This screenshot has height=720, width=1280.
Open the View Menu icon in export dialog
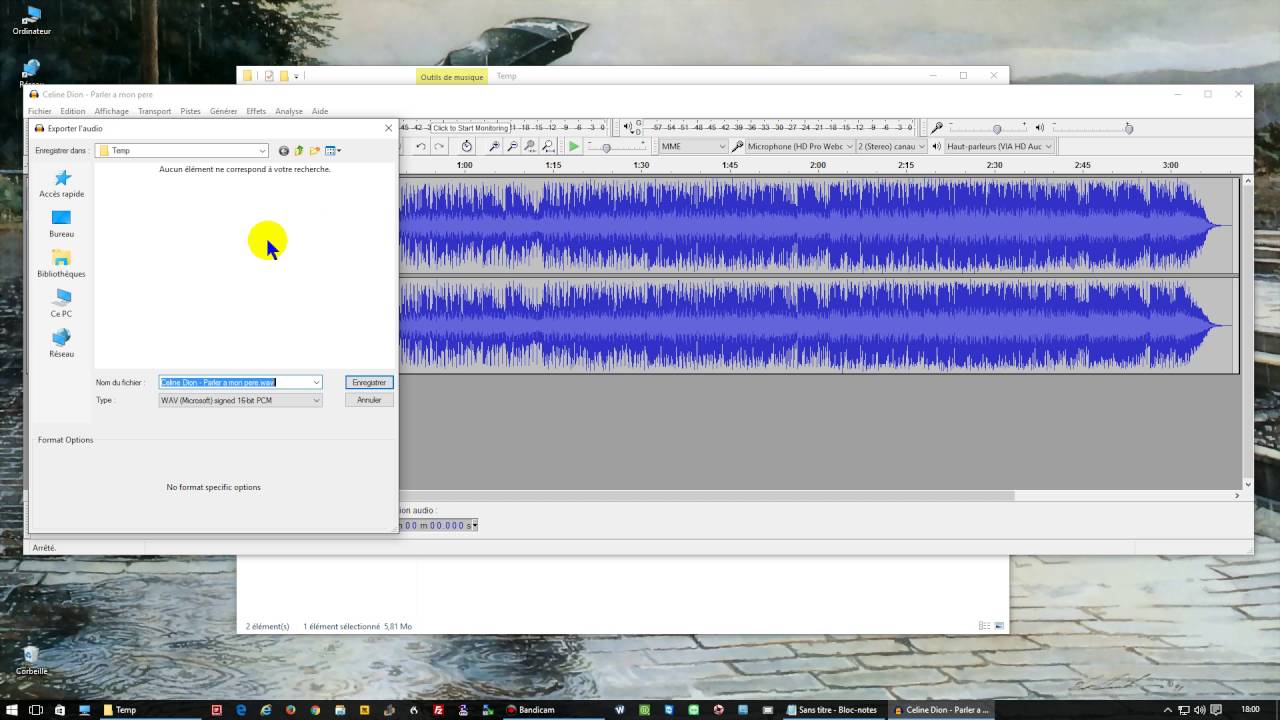pyautogui.click(x=332, y=151)
